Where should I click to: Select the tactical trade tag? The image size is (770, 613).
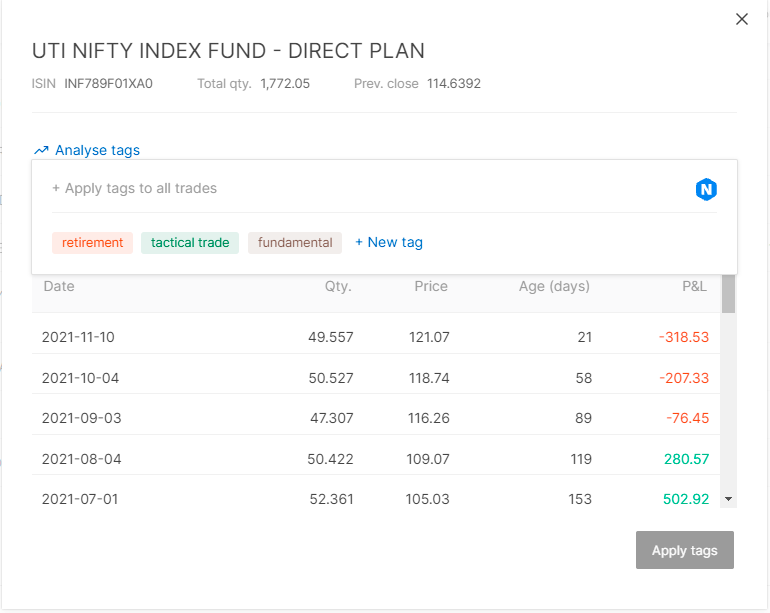click(x=190, y=243)
